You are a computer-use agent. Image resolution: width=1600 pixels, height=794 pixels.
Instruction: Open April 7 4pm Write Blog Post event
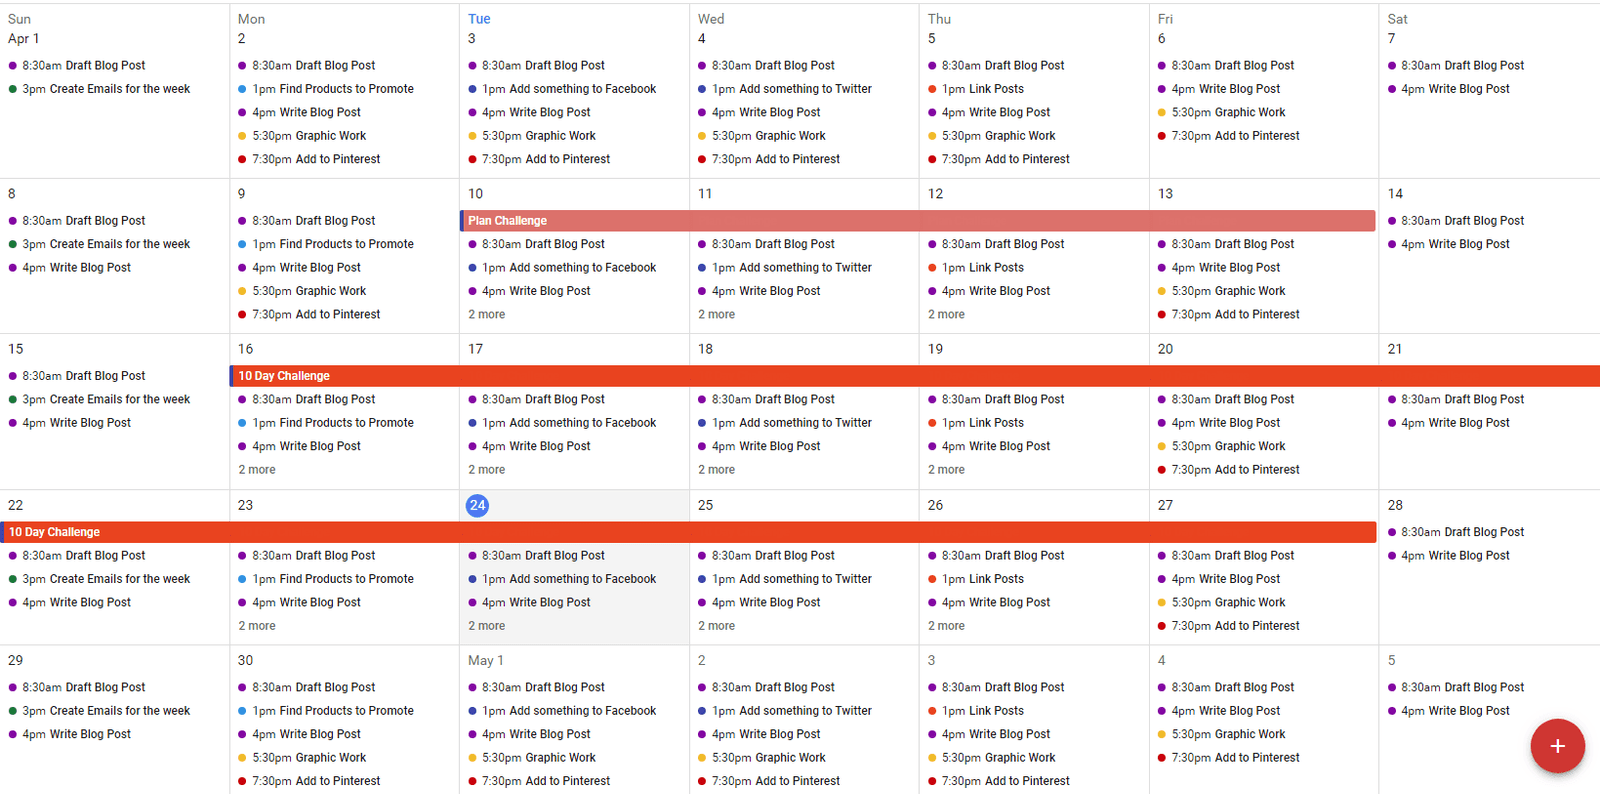1449,89
